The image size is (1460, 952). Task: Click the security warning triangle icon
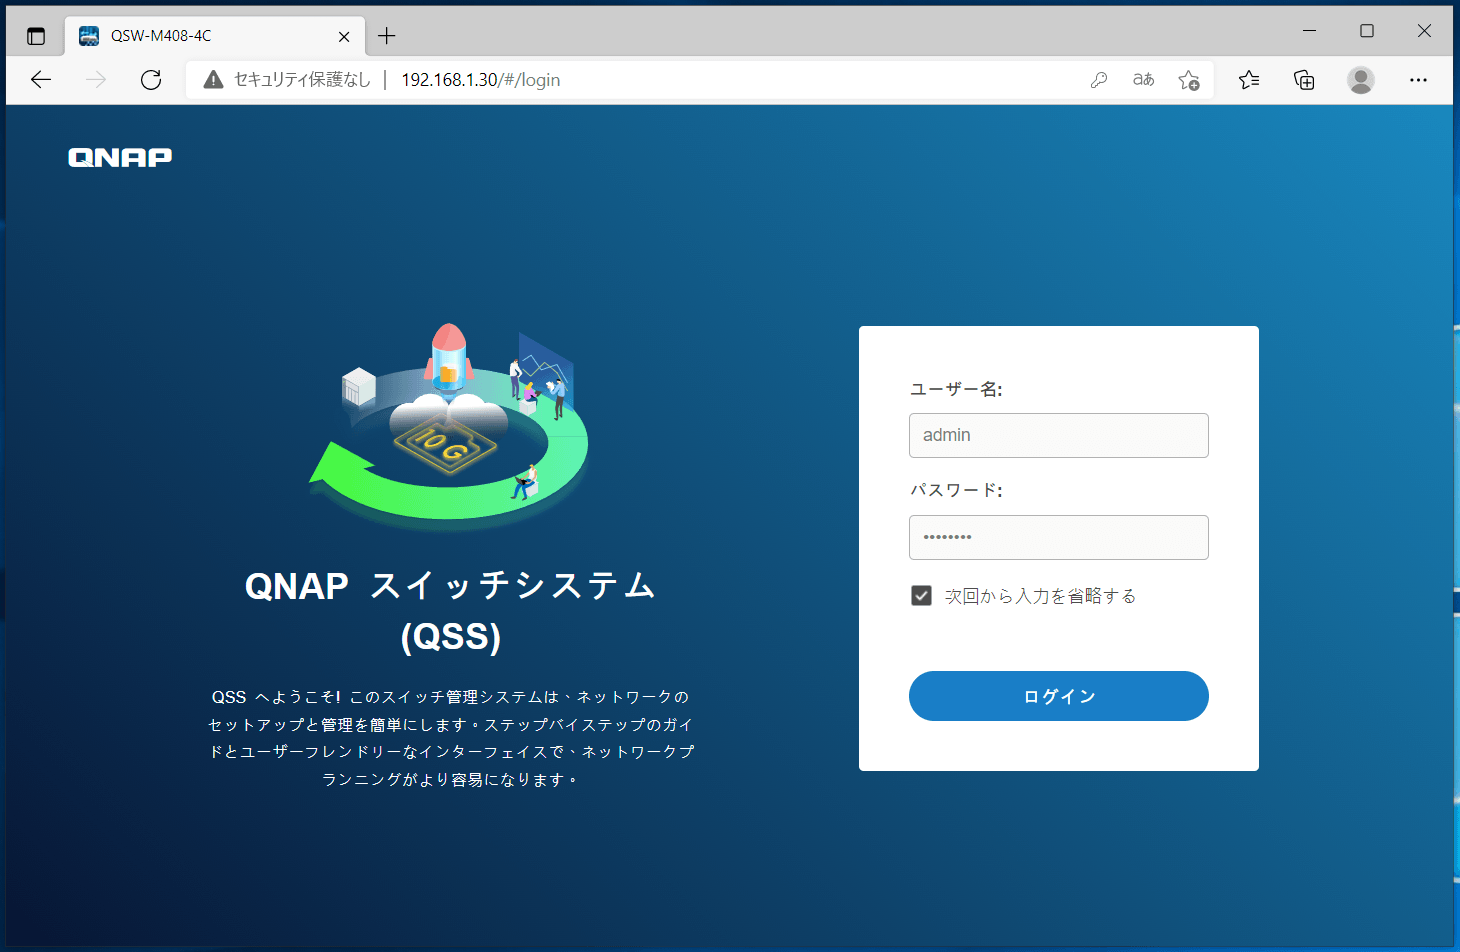213,80
